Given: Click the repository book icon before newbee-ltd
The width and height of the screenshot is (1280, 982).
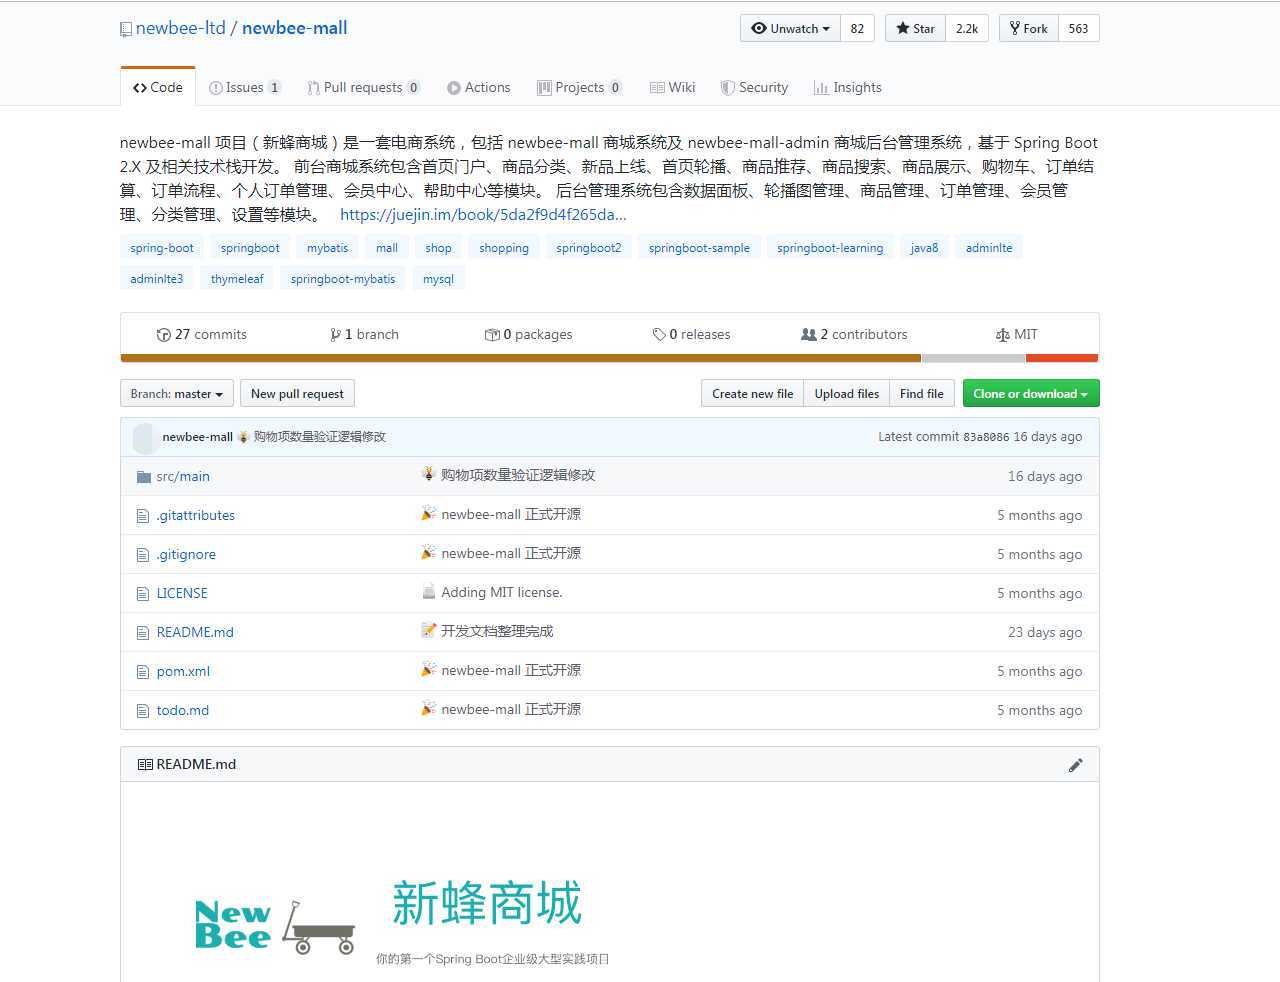Looking at the screenshot, I should (x=126, y=29).
